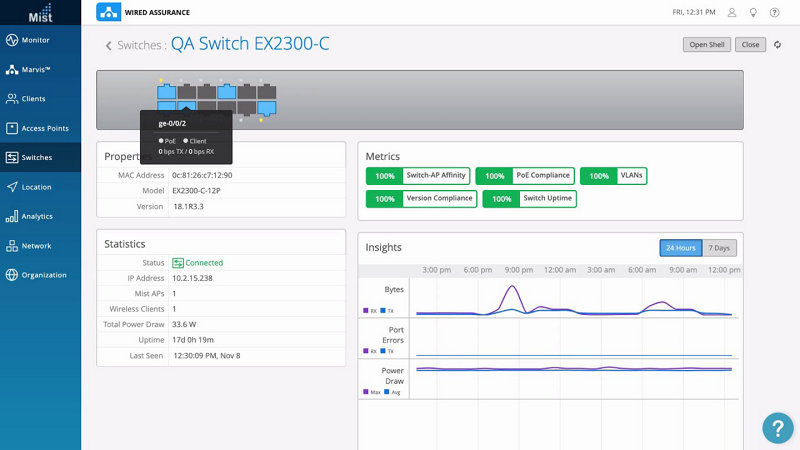Image resolution: width=800 pixels, height=450 pixels.
Task: Click the Switches breadcrumb link
Action: (x=139, y=45)
